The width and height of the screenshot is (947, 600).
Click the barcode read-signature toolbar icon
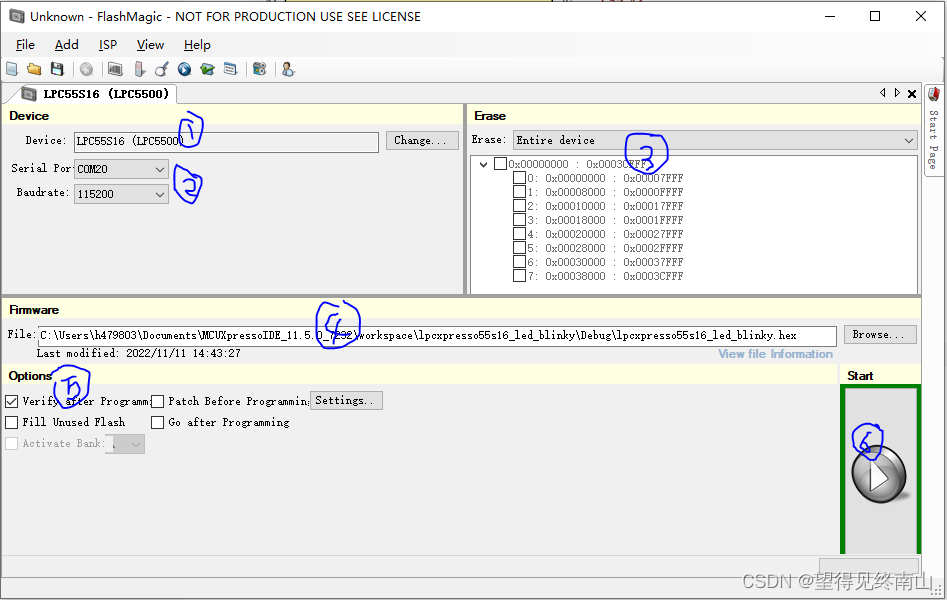tap(113, 69)
